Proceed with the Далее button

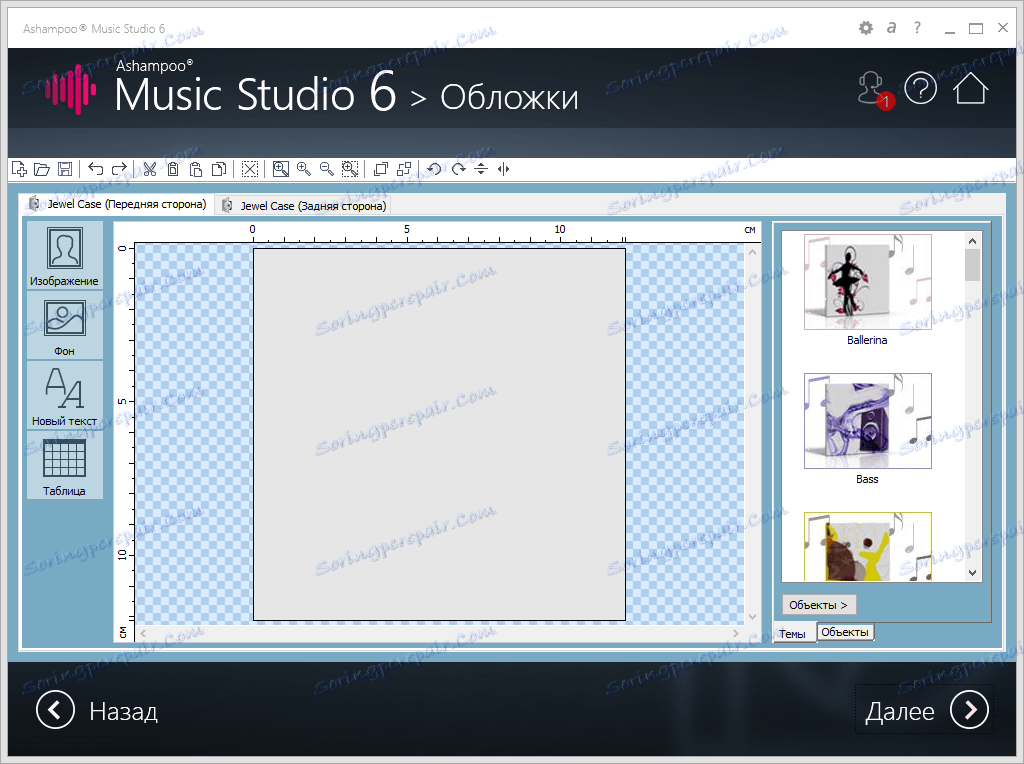coord(925,710)
